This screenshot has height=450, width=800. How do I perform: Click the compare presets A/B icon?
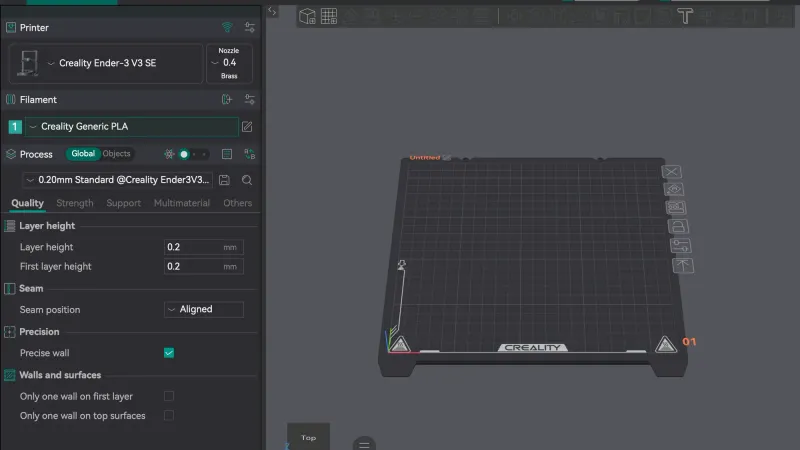[249, 154]
